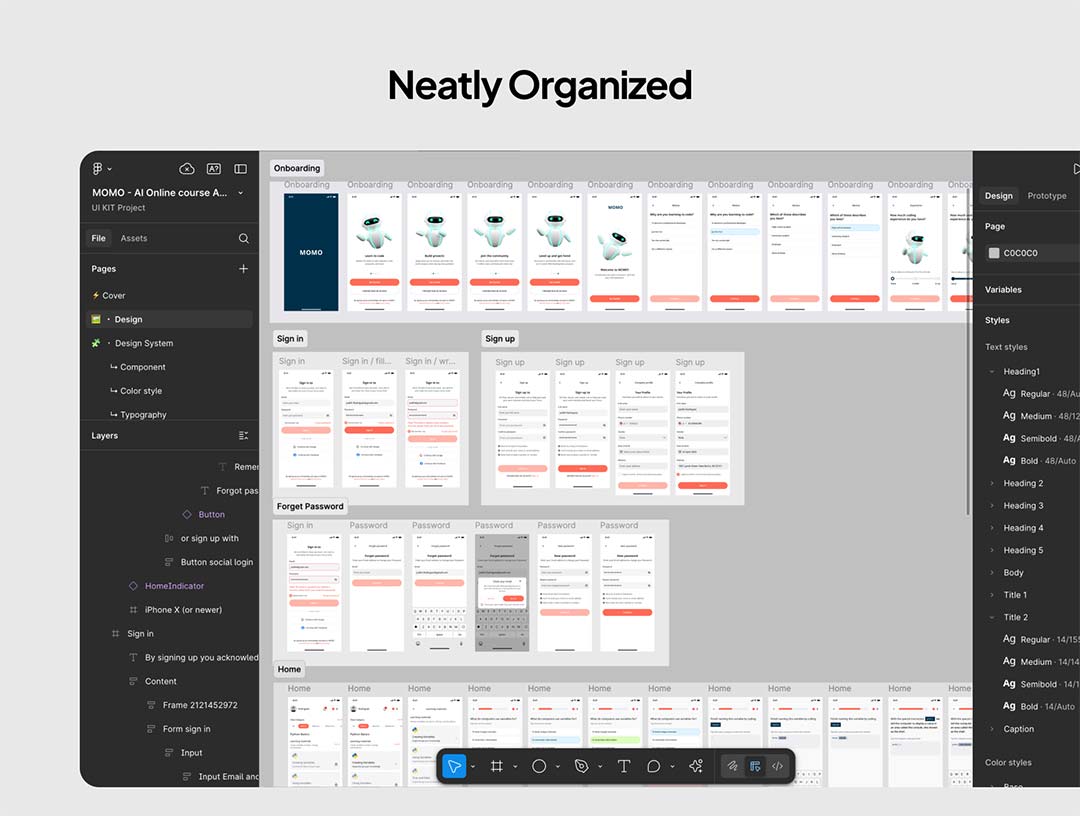
Task: Collapse the Heading1 text style group
Action: tap(993, 372)
